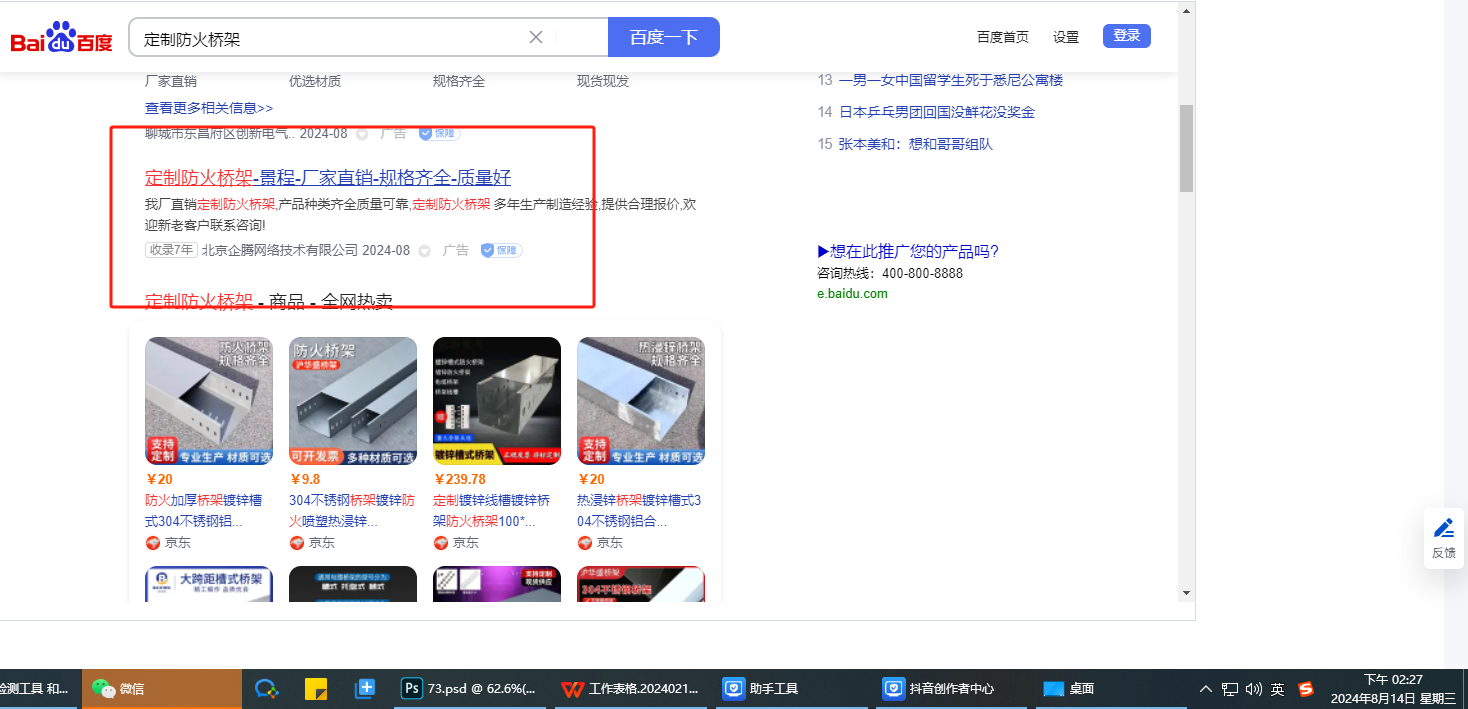Click 京东 icon under ¥9.8 product

[x=297, y=543]
